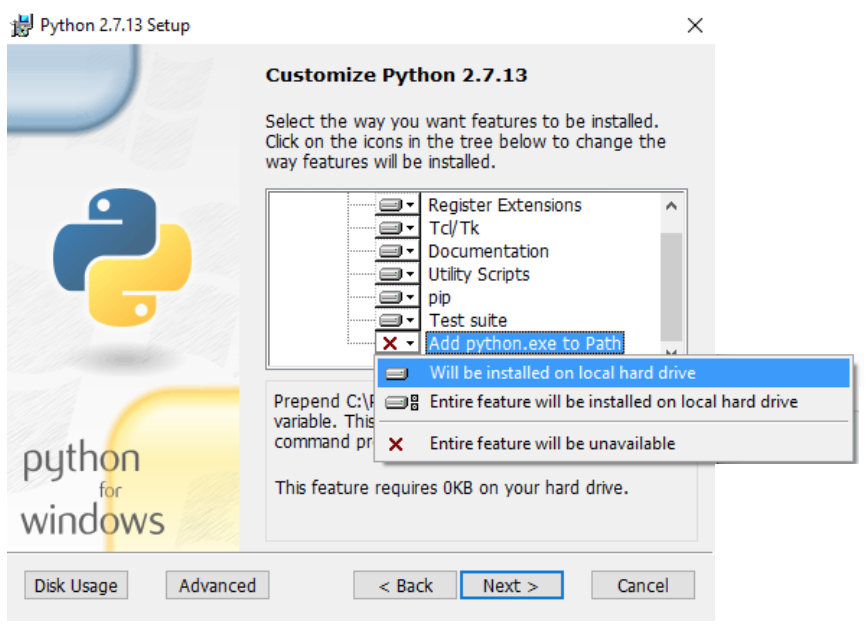Select the Register Extensions tree item

click(x=504, y=205)
